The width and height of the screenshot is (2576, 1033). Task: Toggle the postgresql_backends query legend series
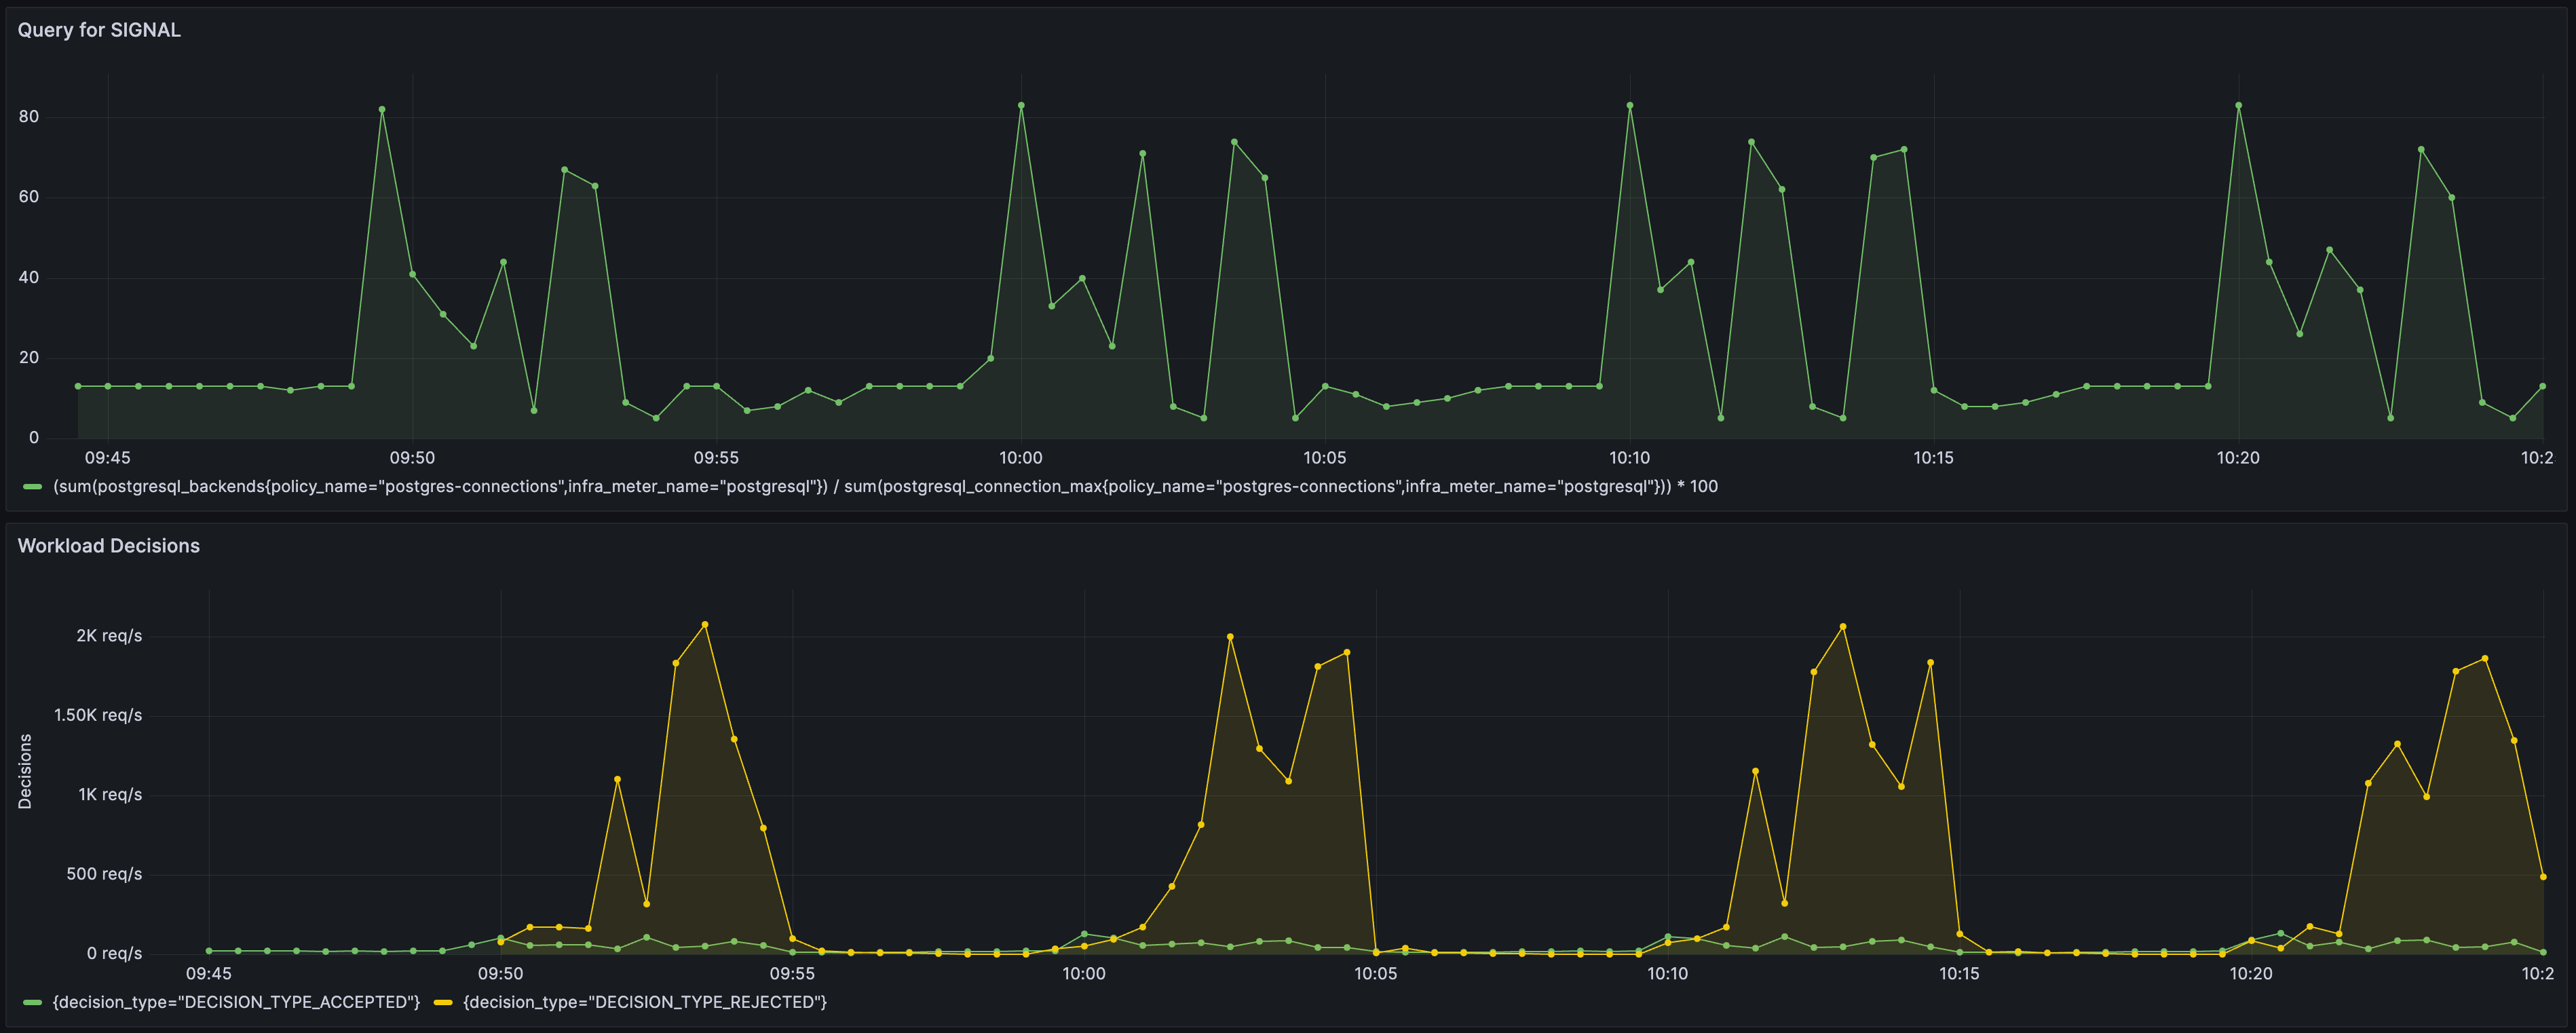click(x=885, y=487)
